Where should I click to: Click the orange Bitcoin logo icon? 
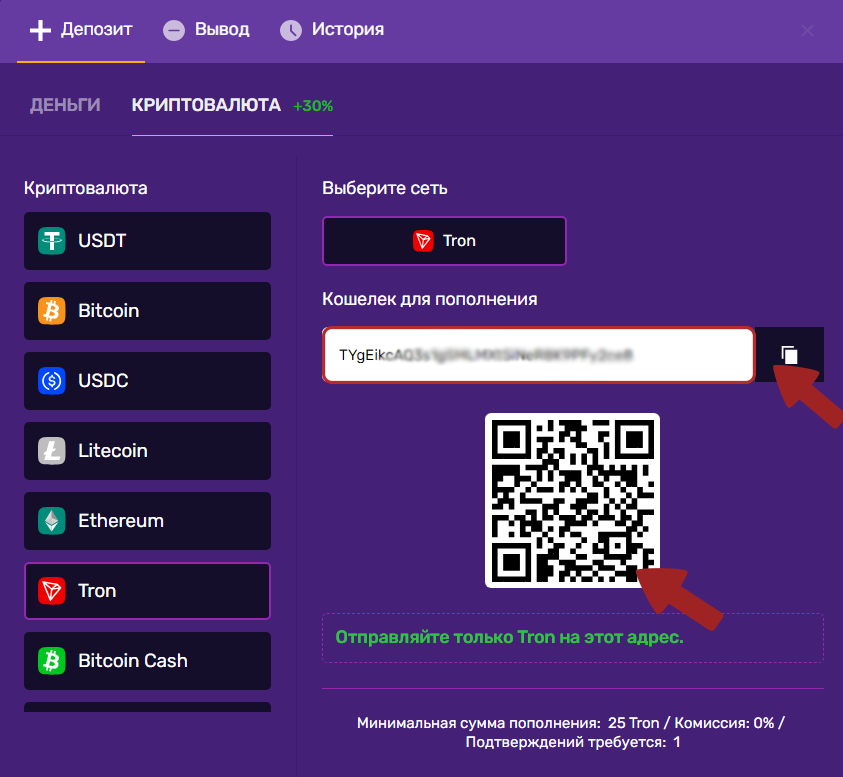point(52,311)
